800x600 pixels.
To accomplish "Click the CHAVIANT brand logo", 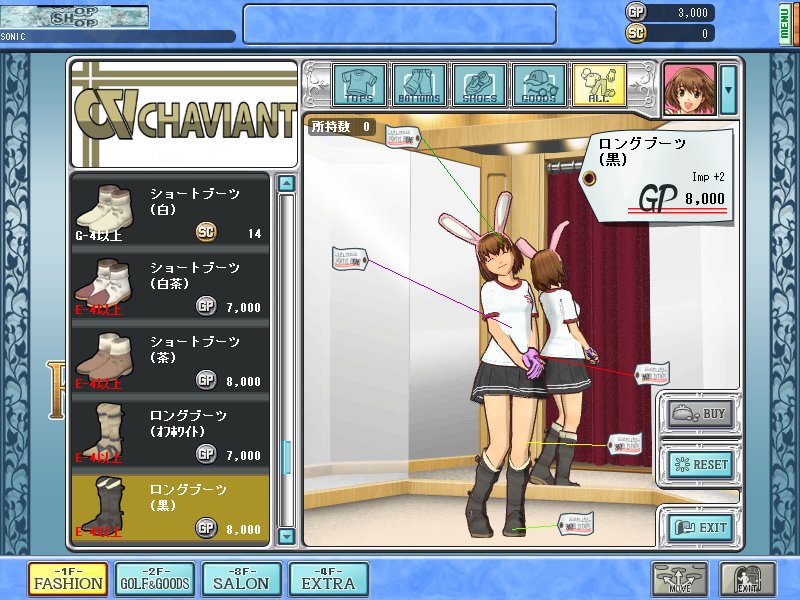I will point(185,114).
